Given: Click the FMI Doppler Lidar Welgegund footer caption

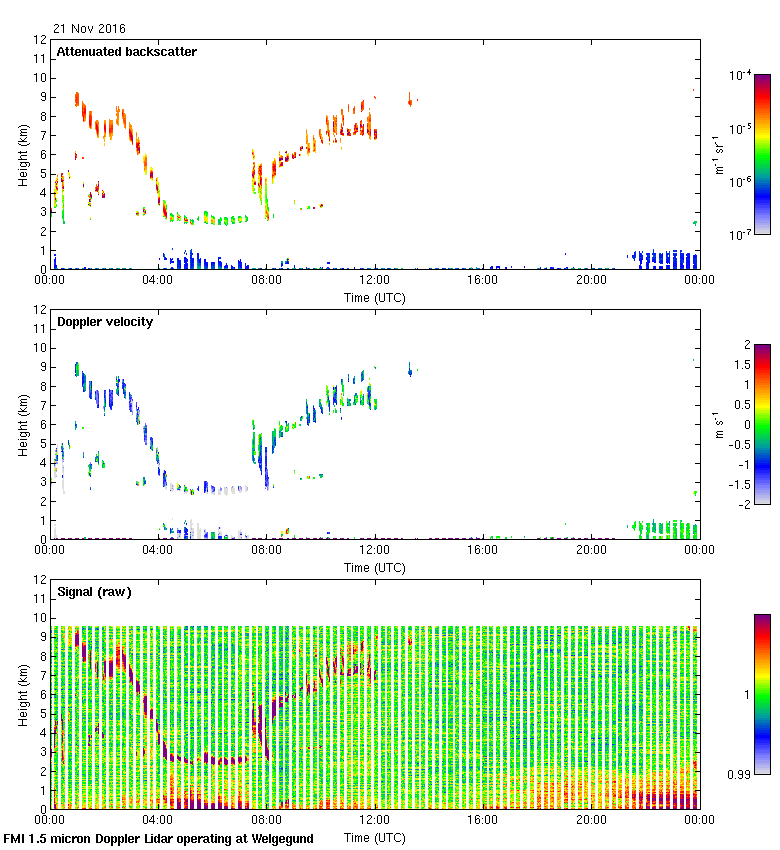Looking at the screenshot, I should pos(158,839).
